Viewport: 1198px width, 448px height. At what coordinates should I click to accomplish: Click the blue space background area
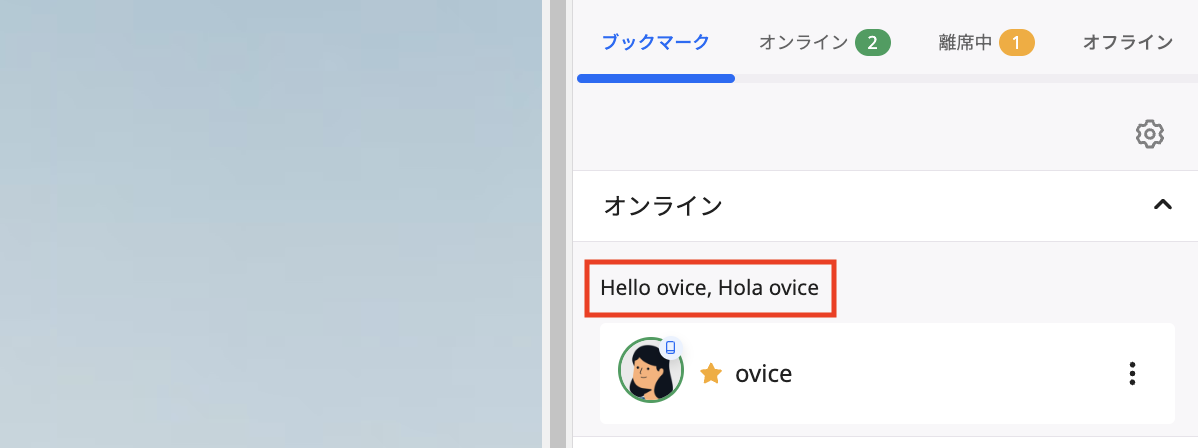point(270,224)
